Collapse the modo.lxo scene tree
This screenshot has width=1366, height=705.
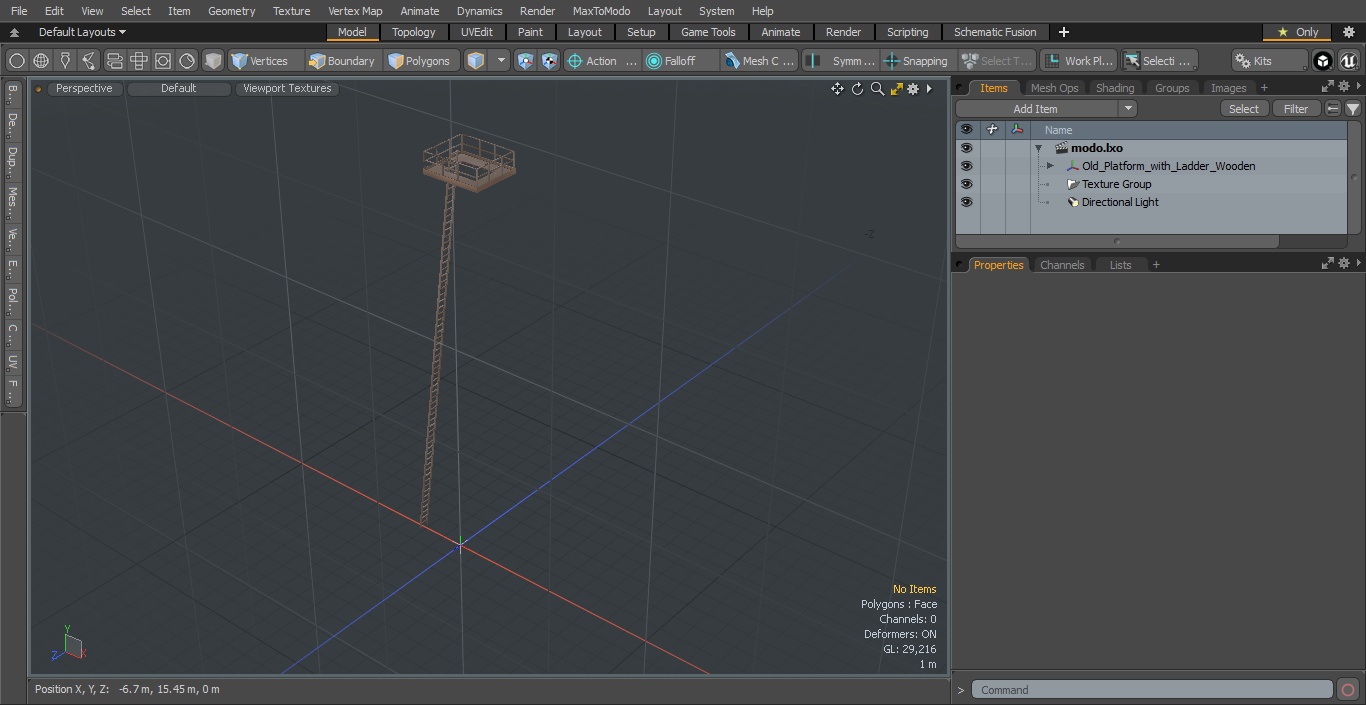1039,148
